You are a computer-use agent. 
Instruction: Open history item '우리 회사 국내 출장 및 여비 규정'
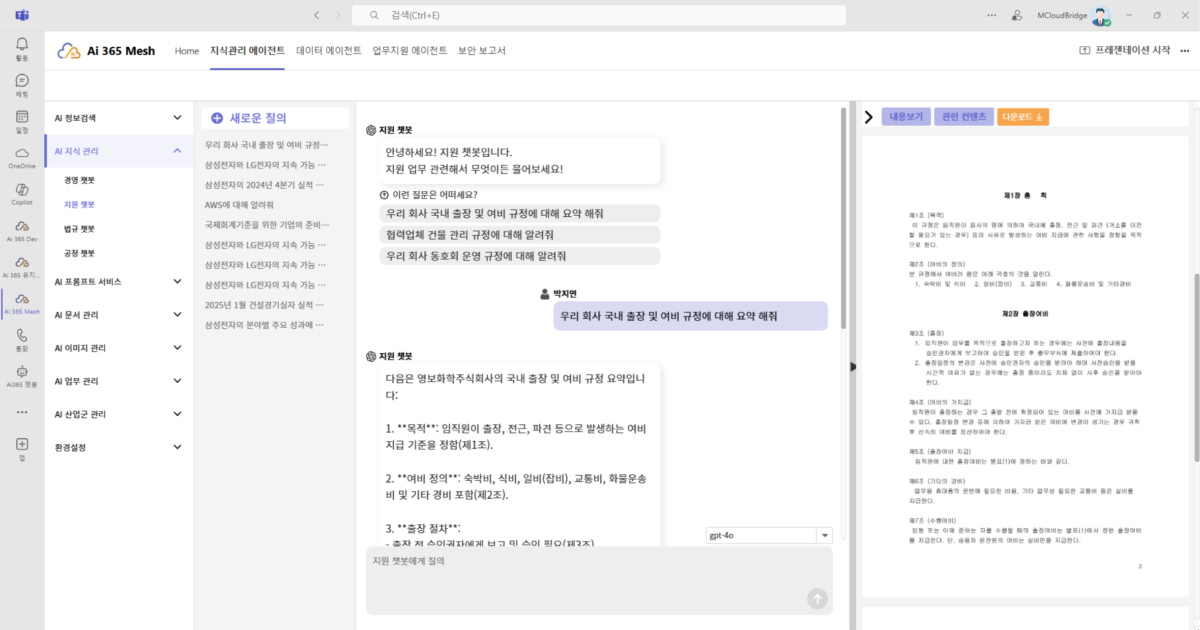click(266, 145)
